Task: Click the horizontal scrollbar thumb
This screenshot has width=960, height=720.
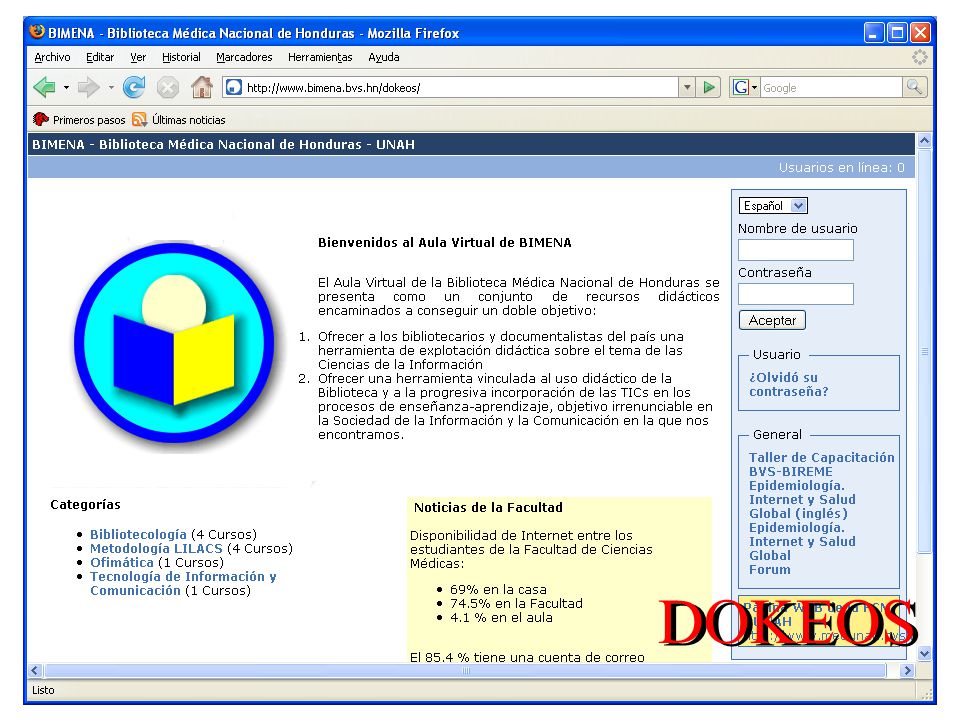Action: [465, 670]
